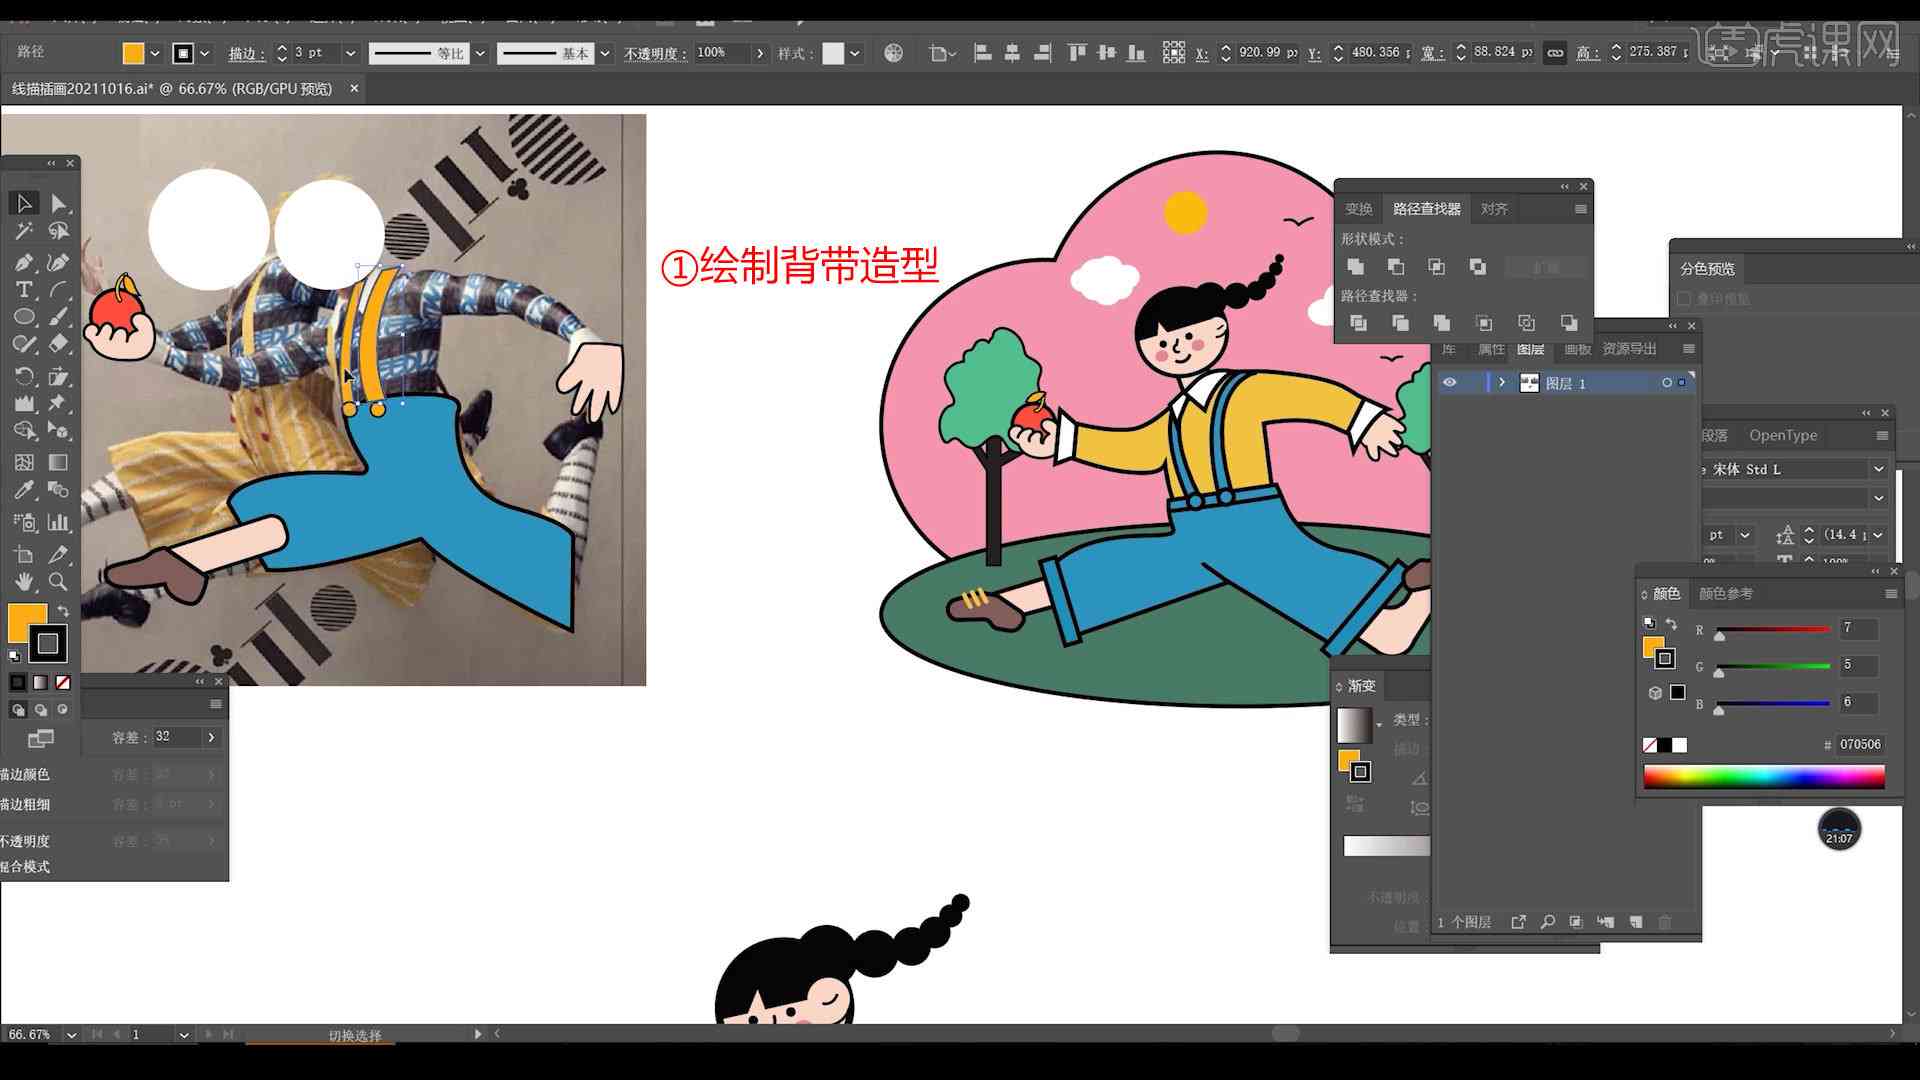Click the Recolor Artwork globe icon

point(893,53)
